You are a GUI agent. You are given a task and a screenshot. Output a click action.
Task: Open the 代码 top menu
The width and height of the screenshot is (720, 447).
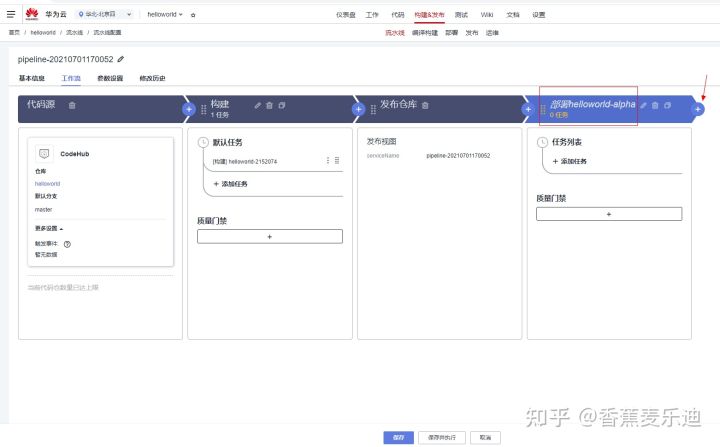[x=398, y=15]
